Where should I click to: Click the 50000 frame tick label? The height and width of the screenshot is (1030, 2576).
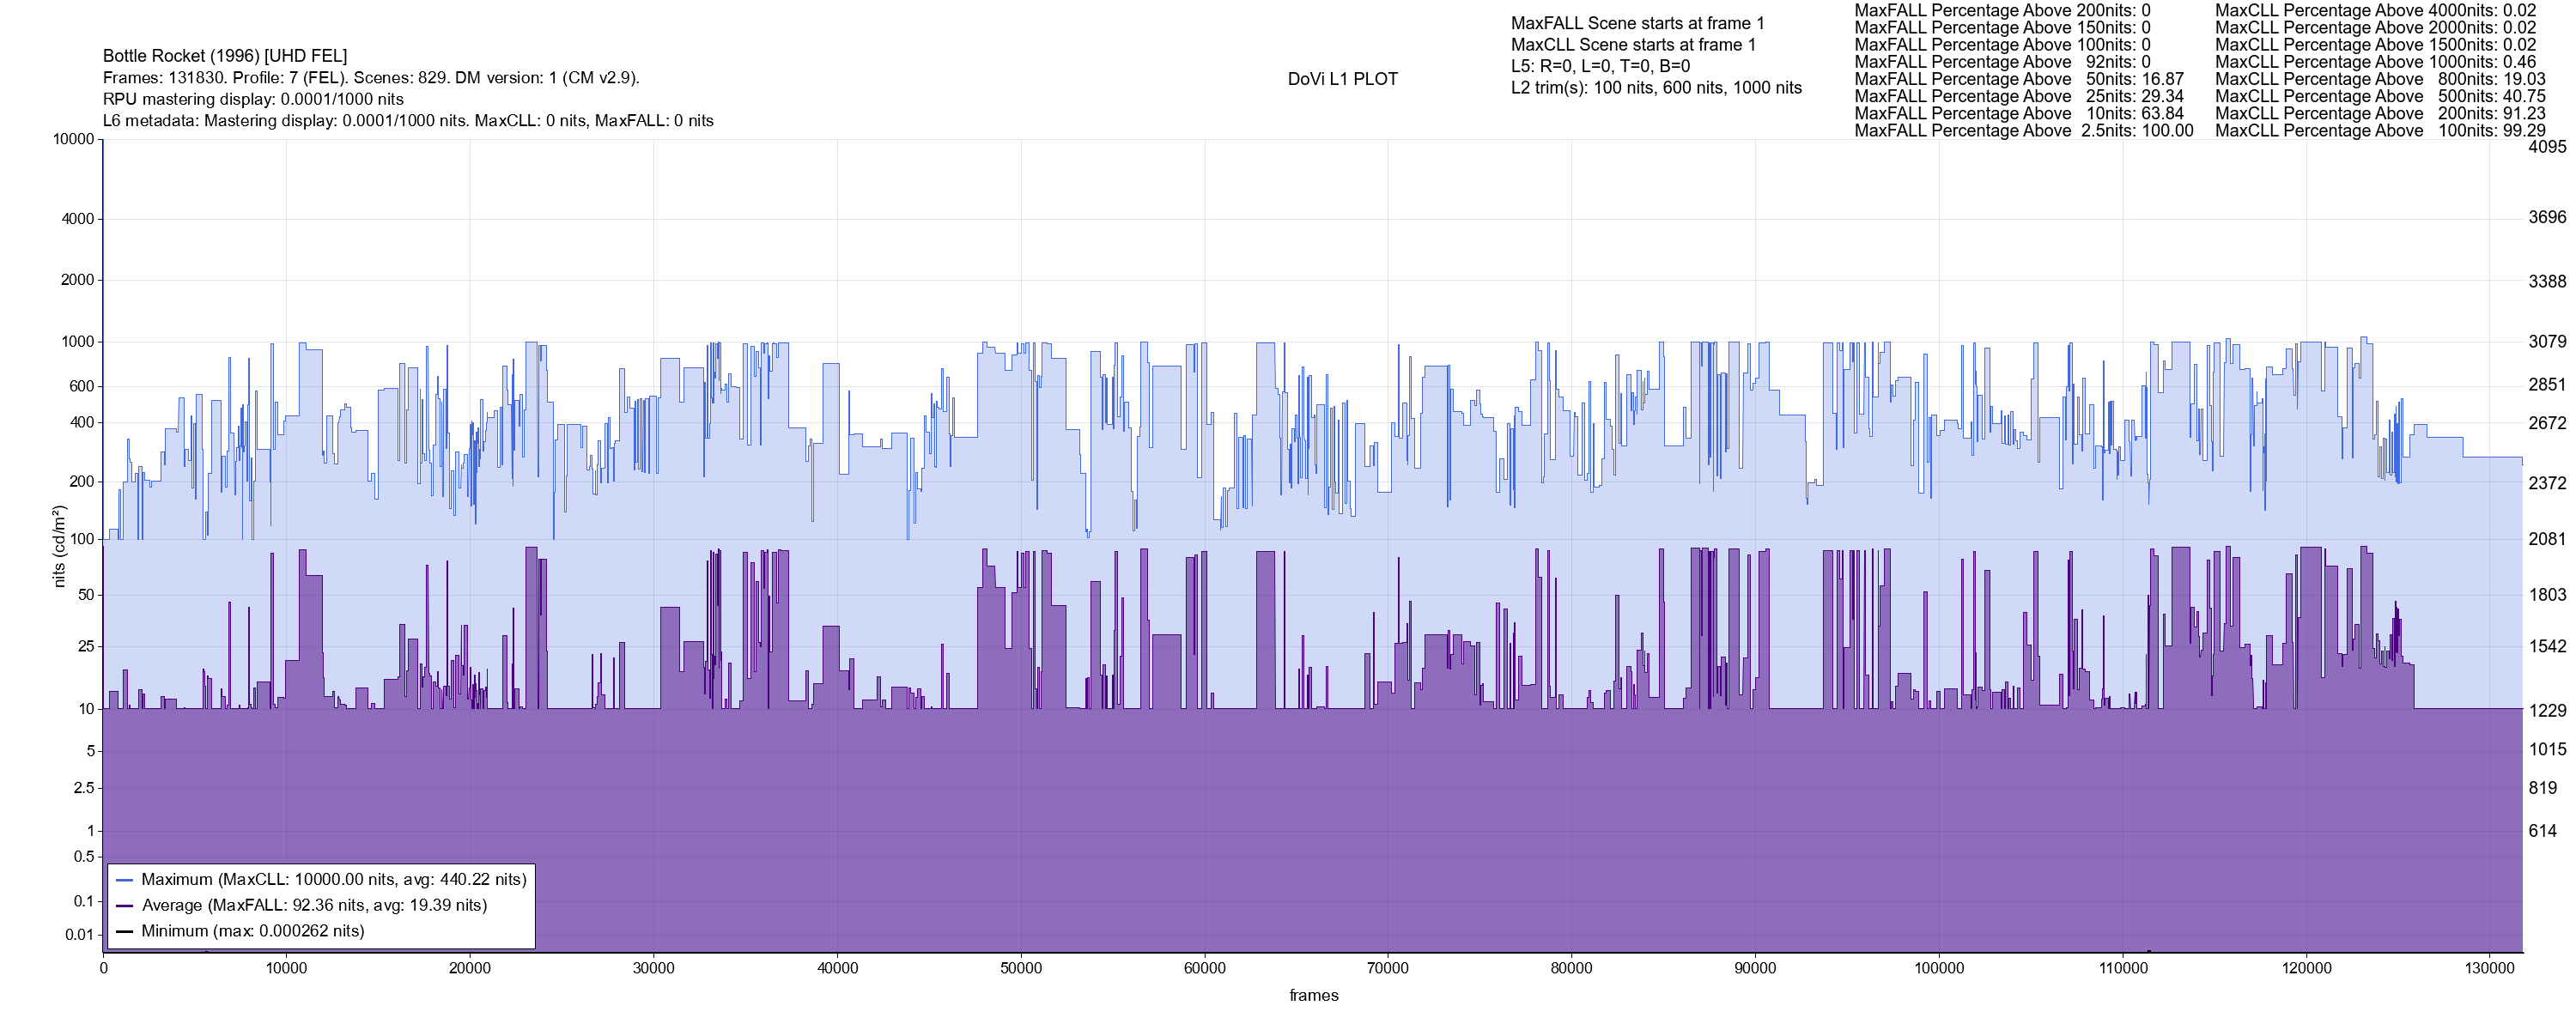[x=1021, y=969]
